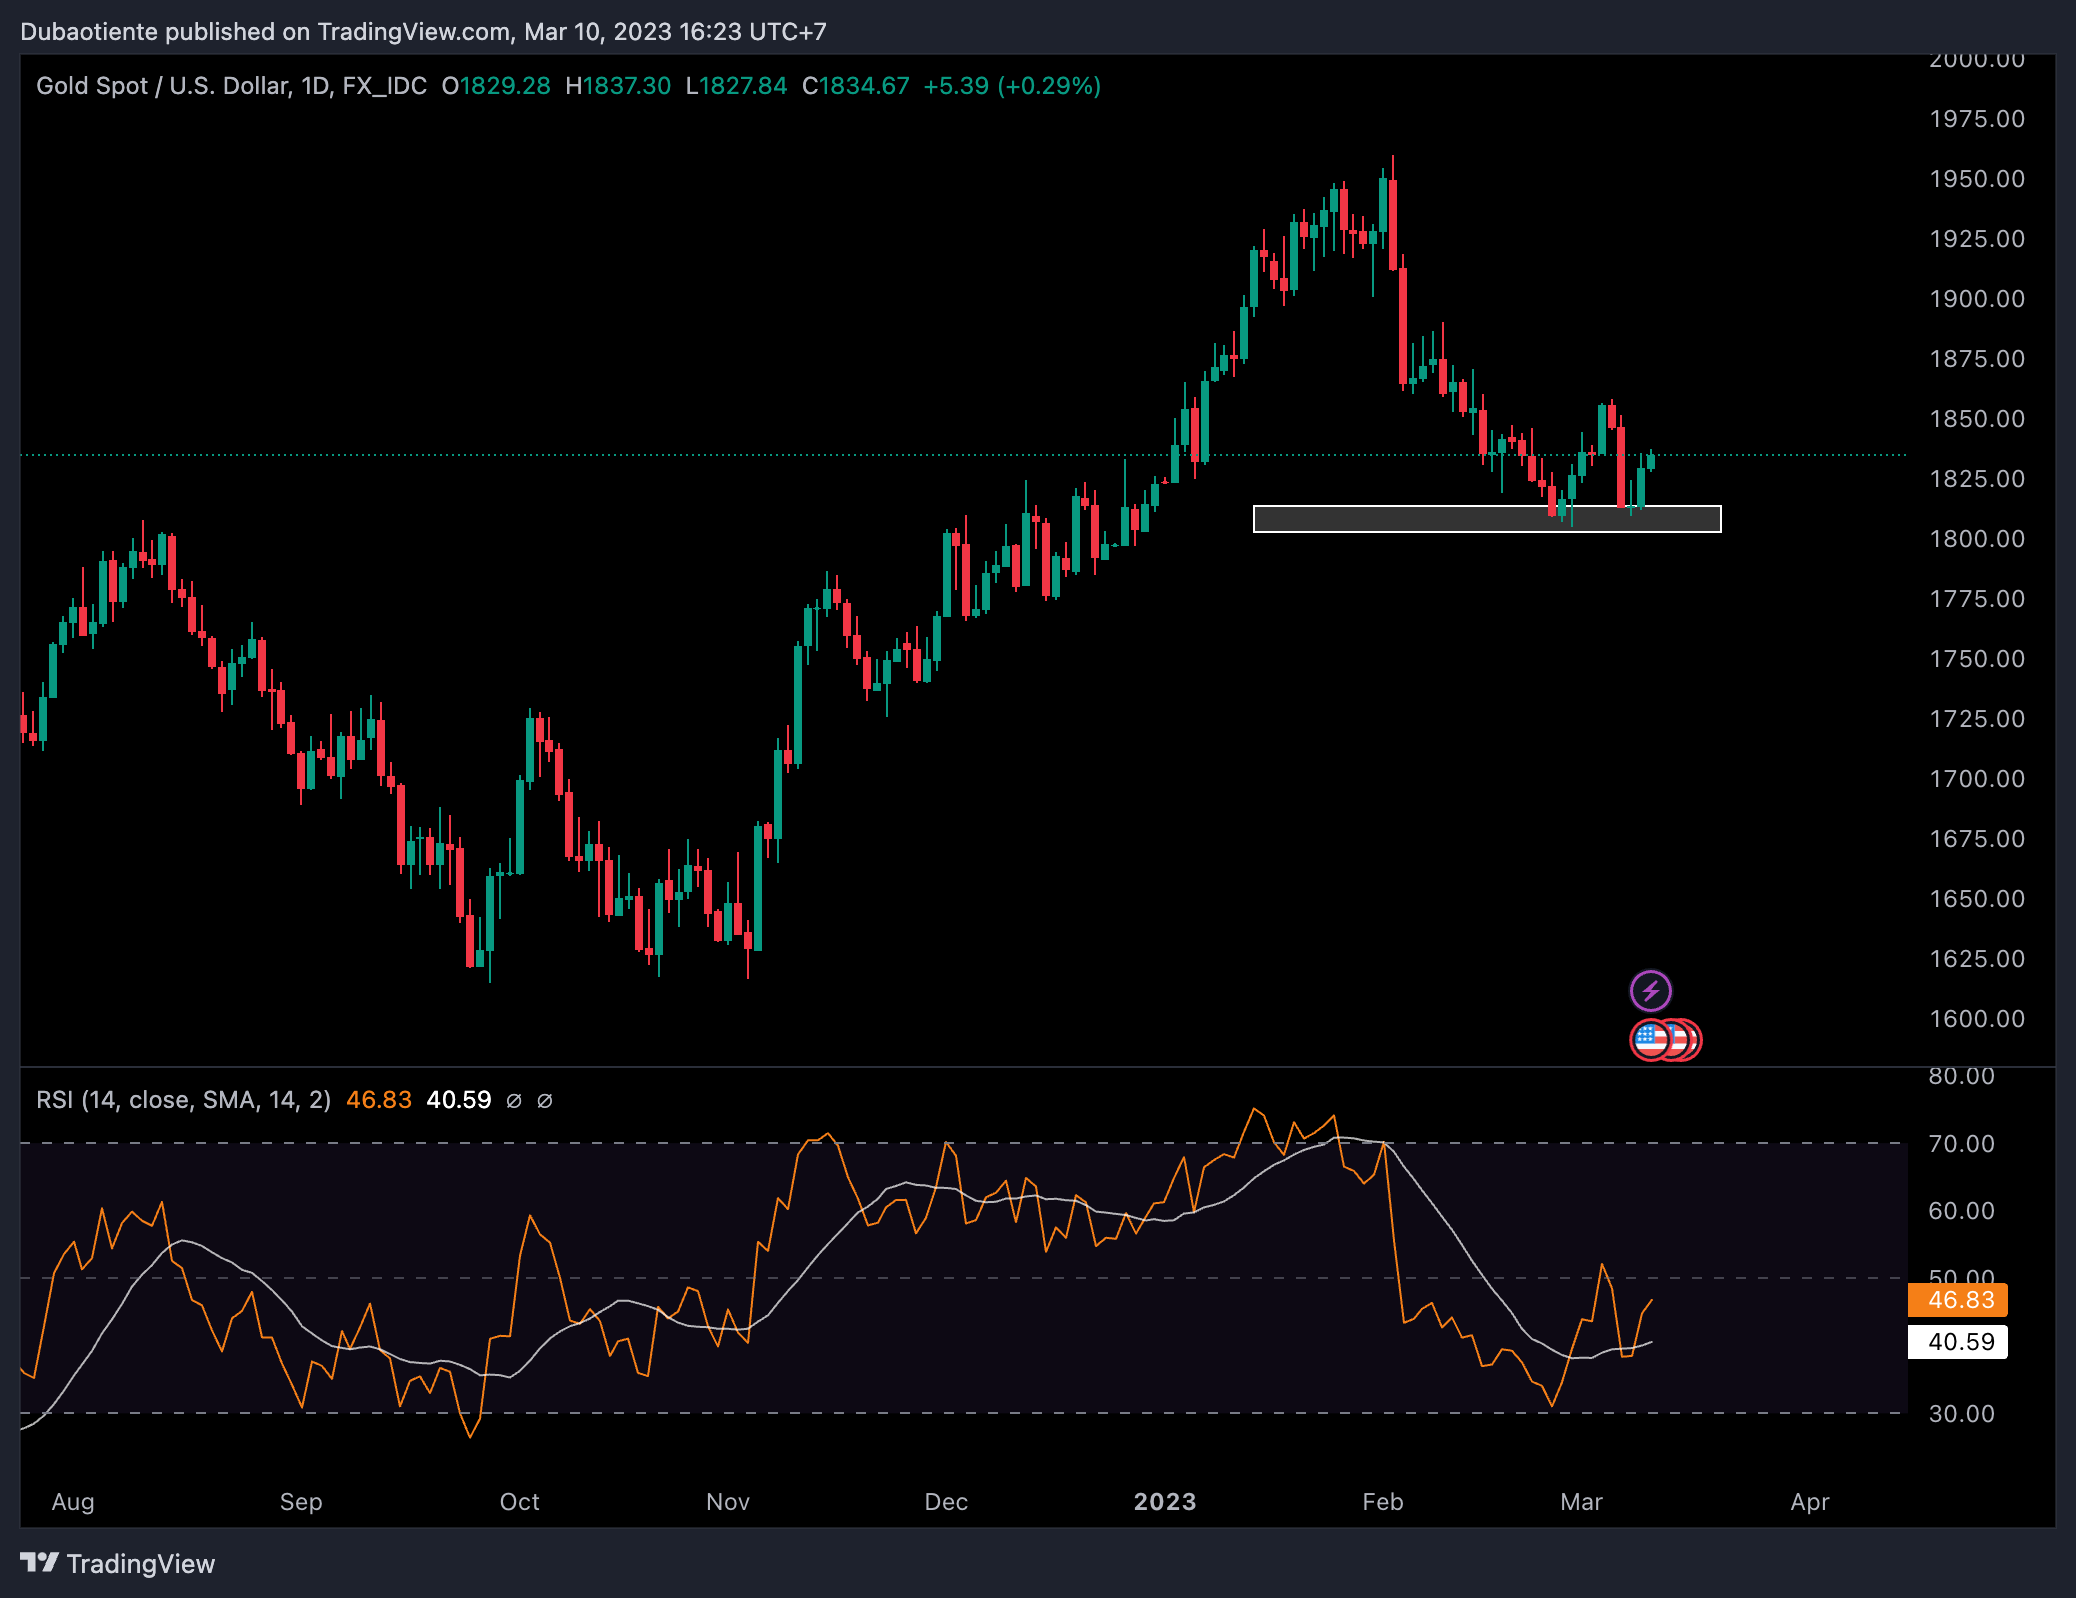Click the Mar label on the time axis
This screenshot has height=1598, width=2076.
[1581, 1502]
